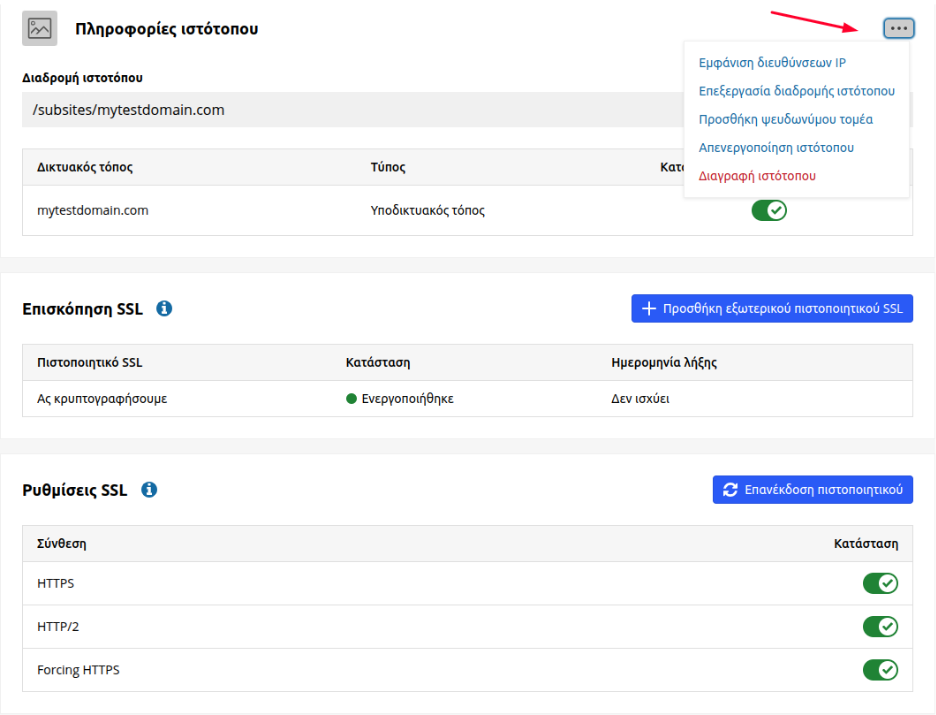This screenshot has height=715, width=936.
Task: Click the site path field /subsites/mytestdomain.com
Action: tap(352, 110)
